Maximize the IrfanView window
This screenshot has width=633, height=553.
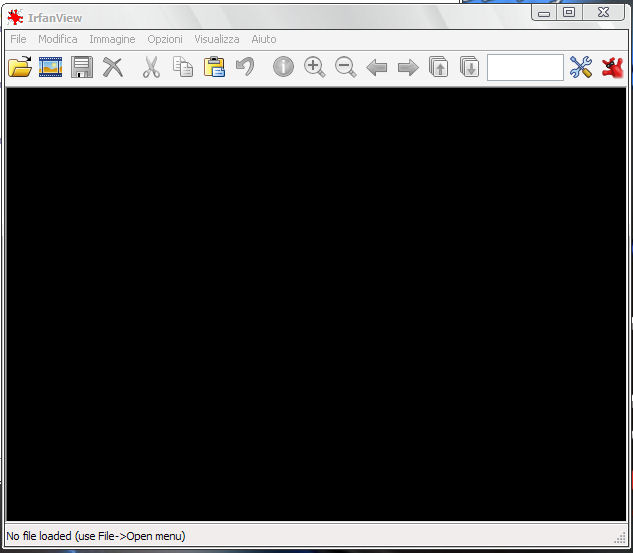(569, 13)
